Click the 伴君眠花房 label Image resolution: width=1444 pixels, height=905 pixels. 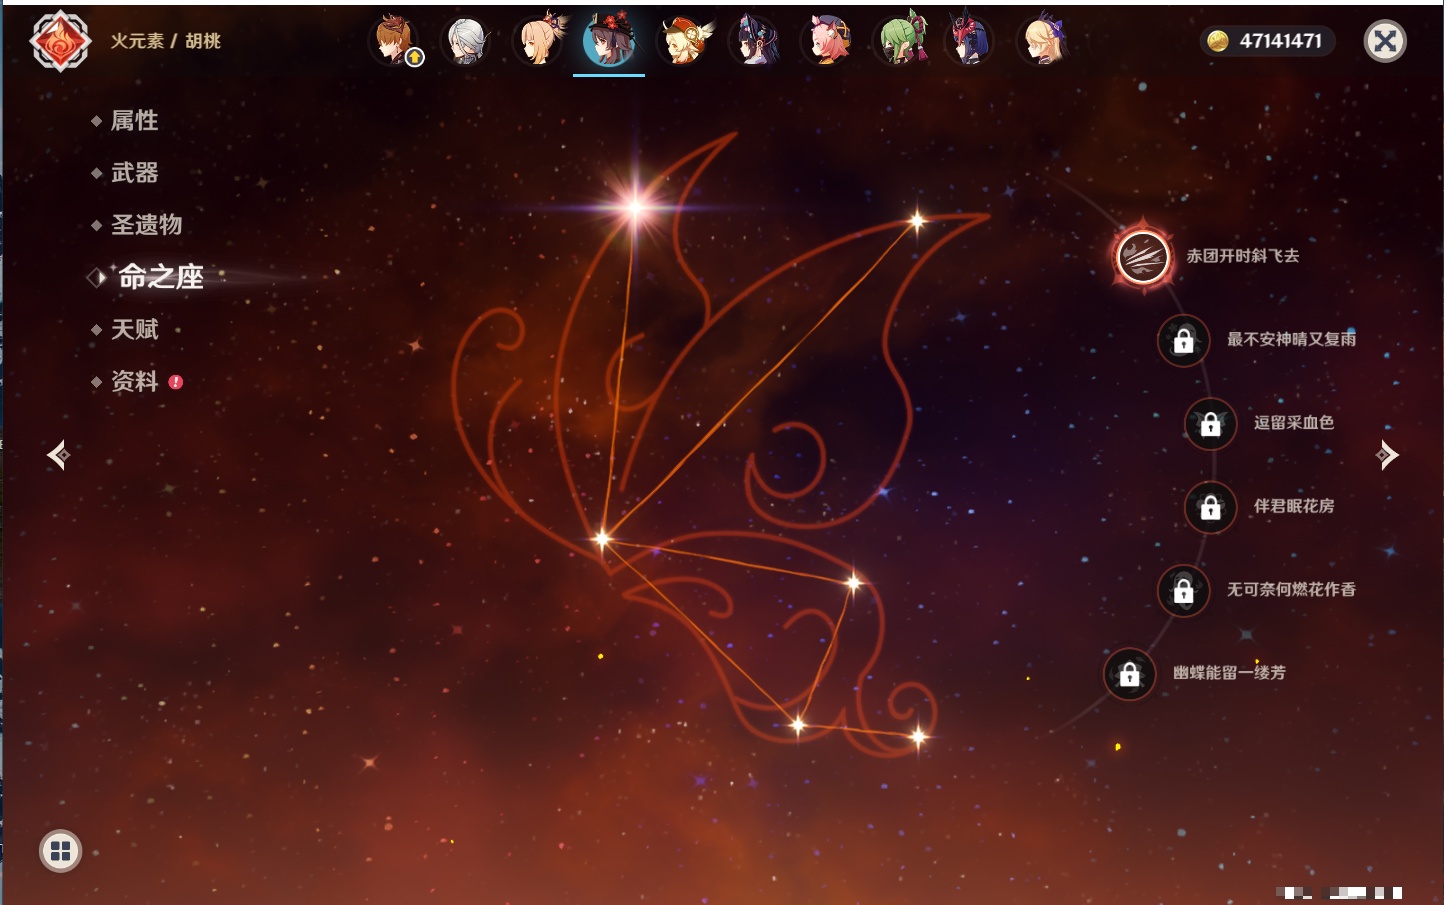tap(1294, 506)
